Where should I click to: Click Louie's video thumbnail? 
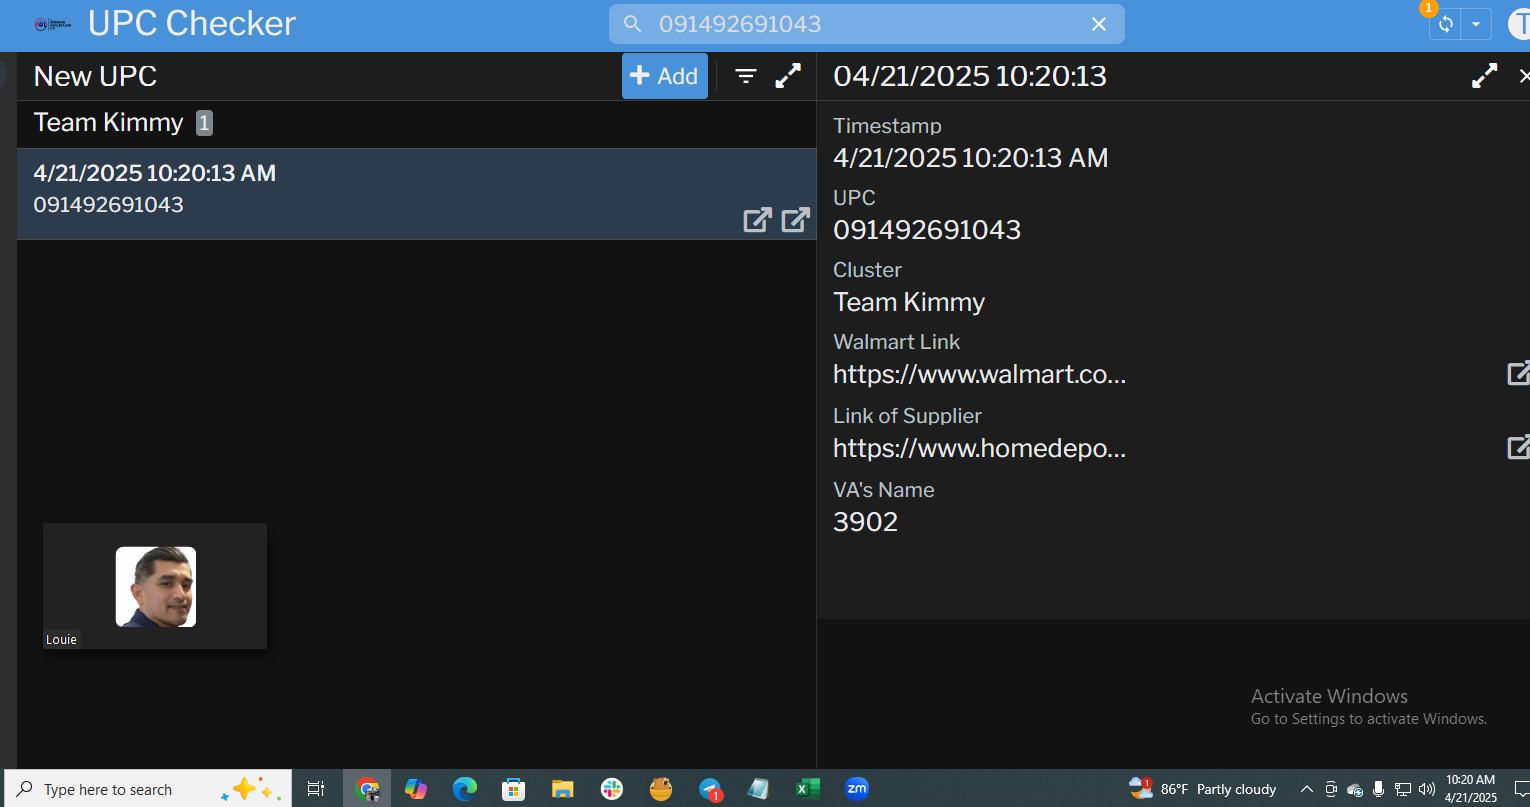(155, 586)
